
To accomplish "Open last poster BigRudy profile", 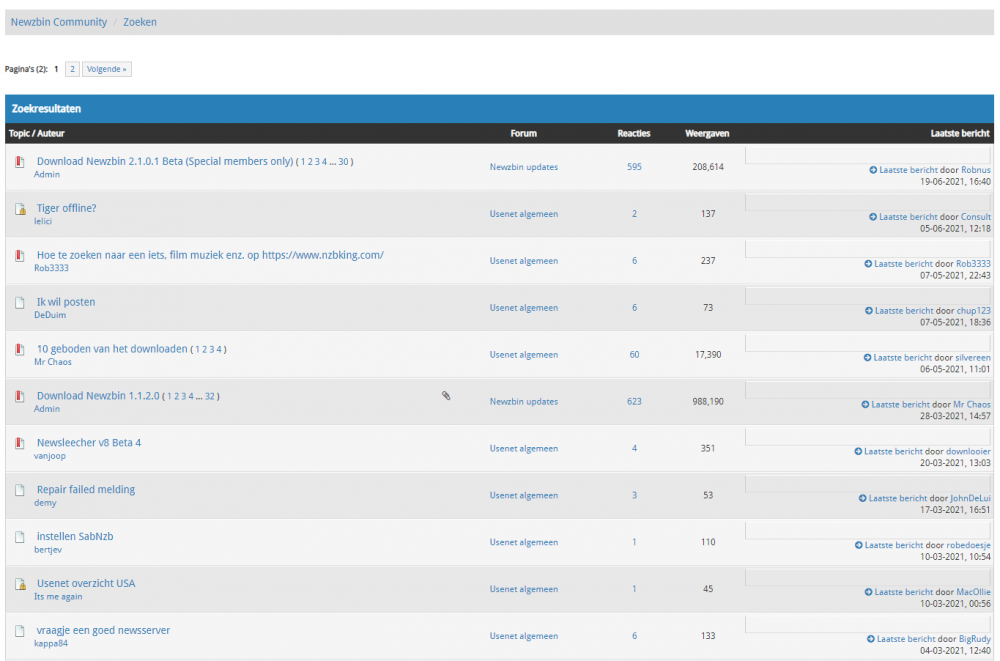I will 975,639.
